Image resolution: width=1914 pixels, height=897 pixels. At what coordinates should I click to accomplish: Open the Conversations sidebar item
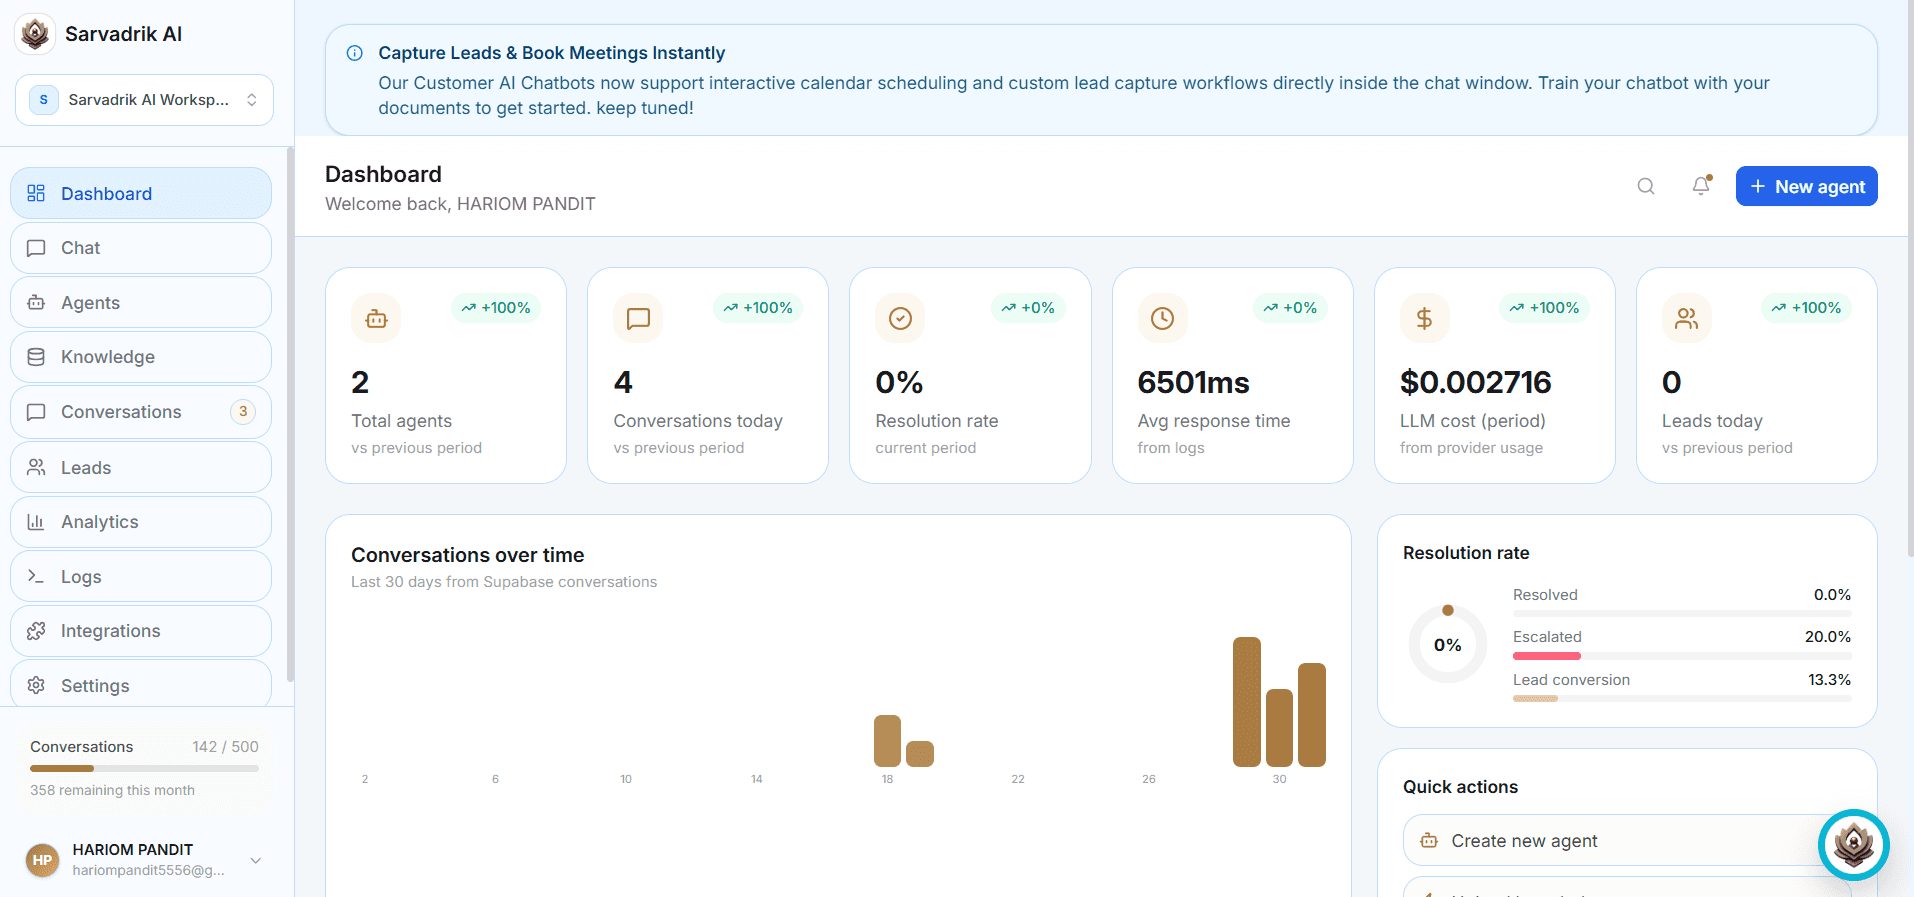(141, 412)
